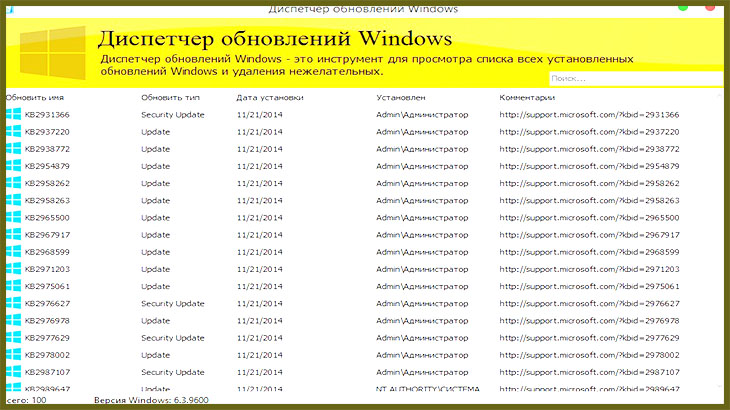Viewport: 730px width, 410px height.
Task: Select the KB2968599 update name
Action: tap(47, 252)
